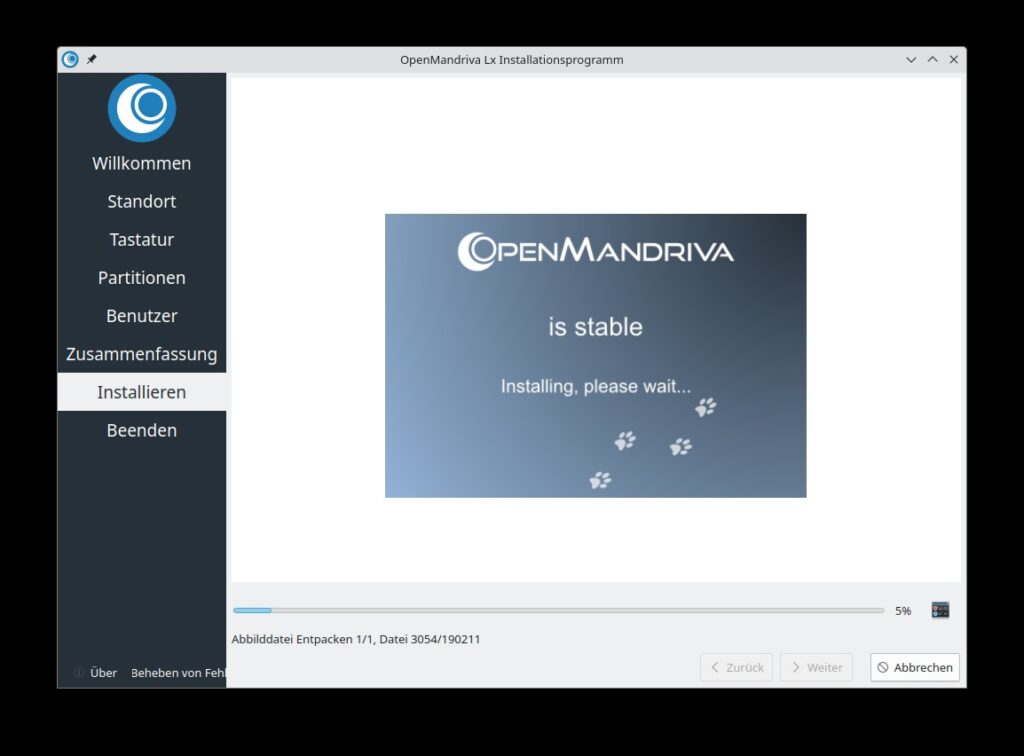Close the installer window

click(x=953, y=59)
